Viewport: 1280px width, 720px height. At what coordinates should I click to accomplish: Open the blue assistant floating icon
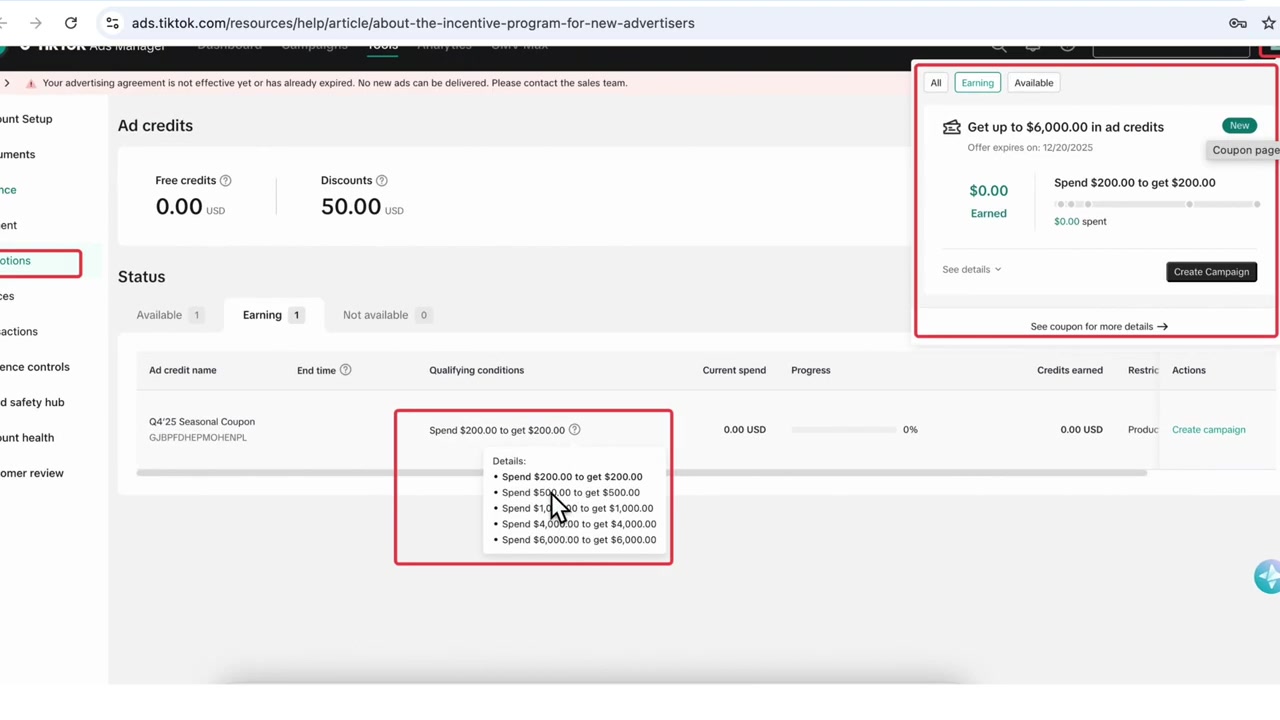[x=1267, y=577]
